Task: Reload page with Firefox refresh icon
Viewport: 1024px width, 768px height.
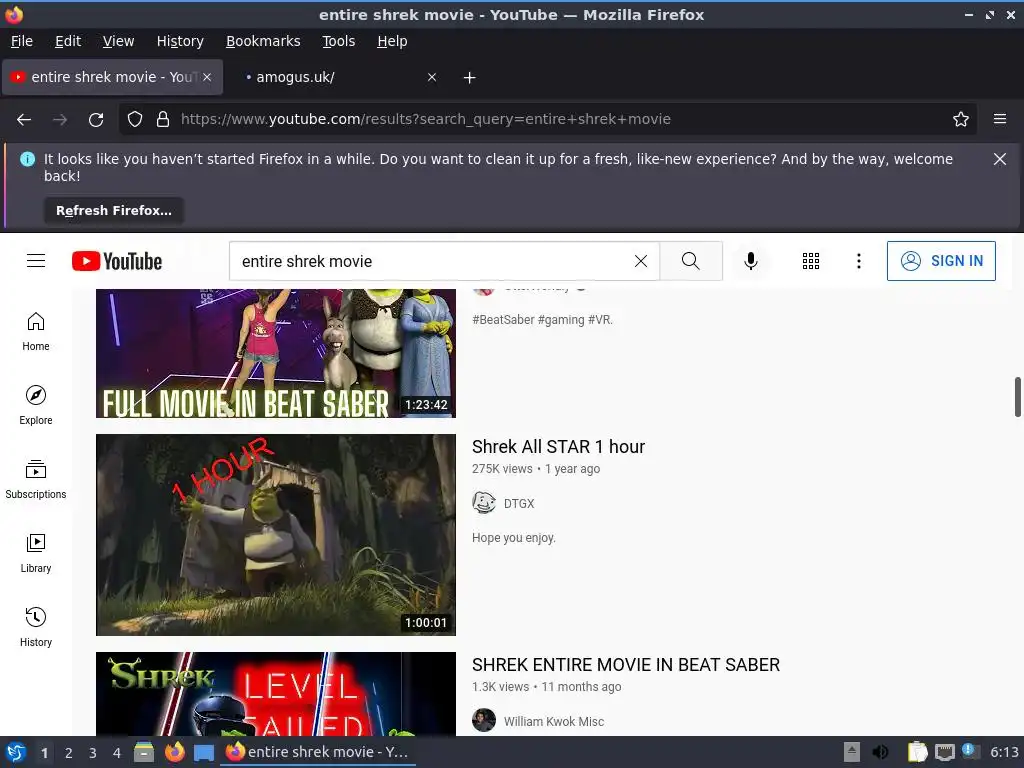Action: [x=96, y=120]
